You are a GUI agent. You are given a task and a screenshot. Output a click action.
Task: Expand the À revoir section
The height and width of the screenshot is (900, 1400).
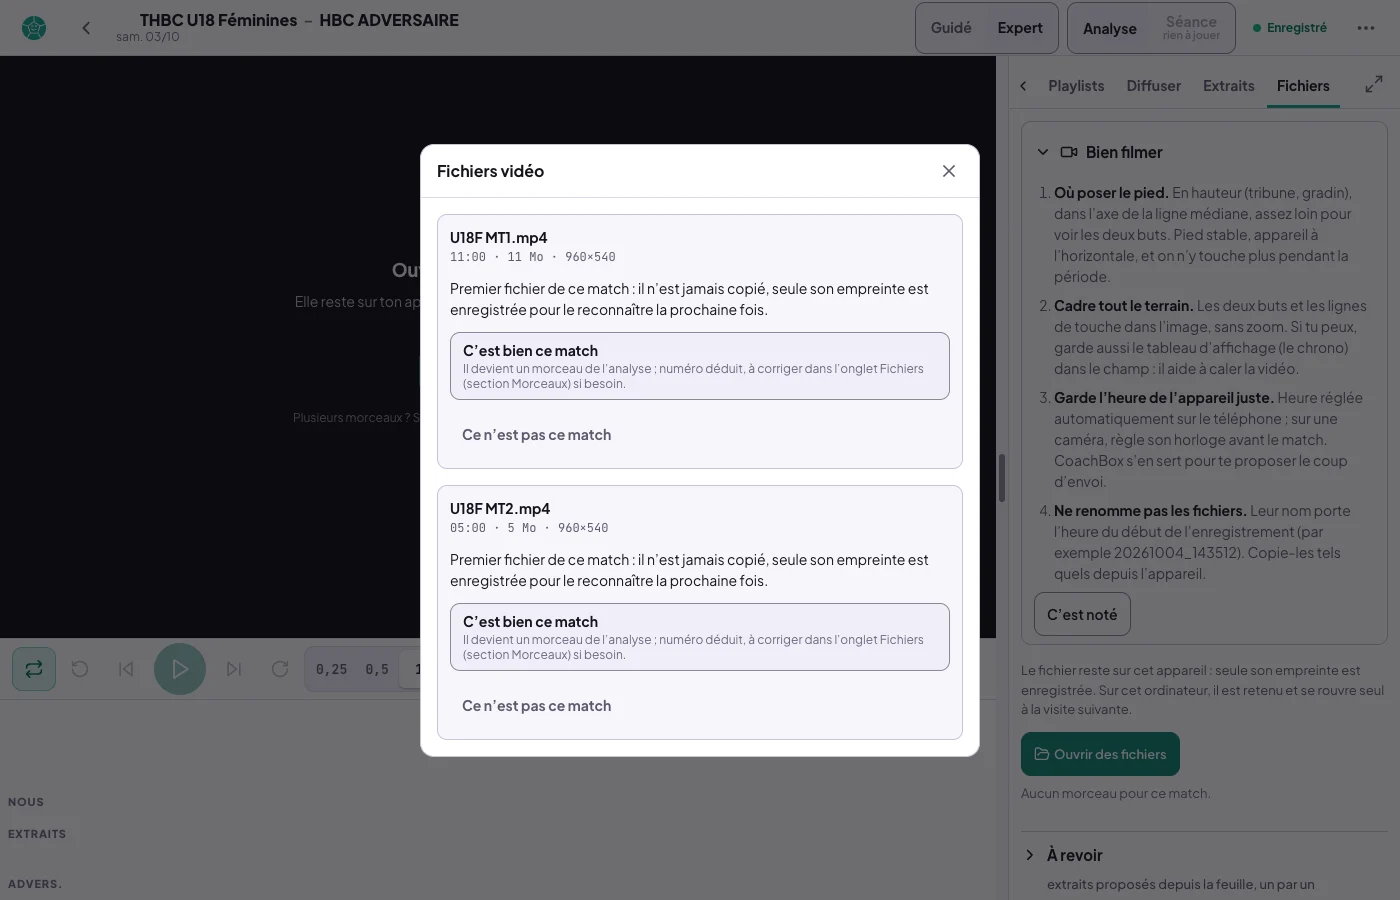[x=1030, y=855]
